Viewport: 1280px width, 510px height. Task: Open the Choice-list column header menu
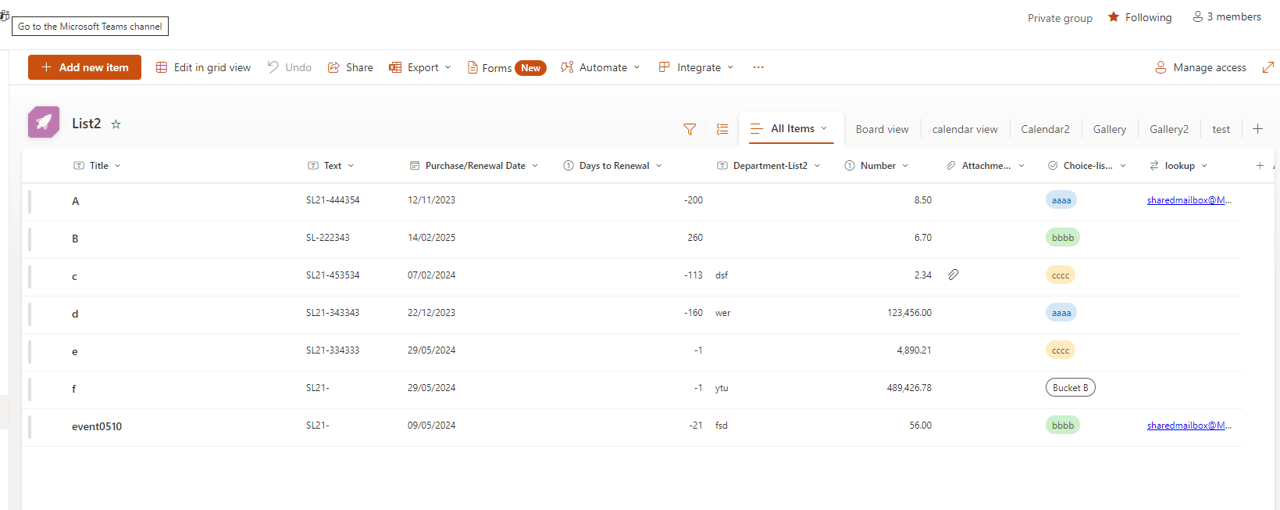pyautogui.click(x=1088, y=166)
